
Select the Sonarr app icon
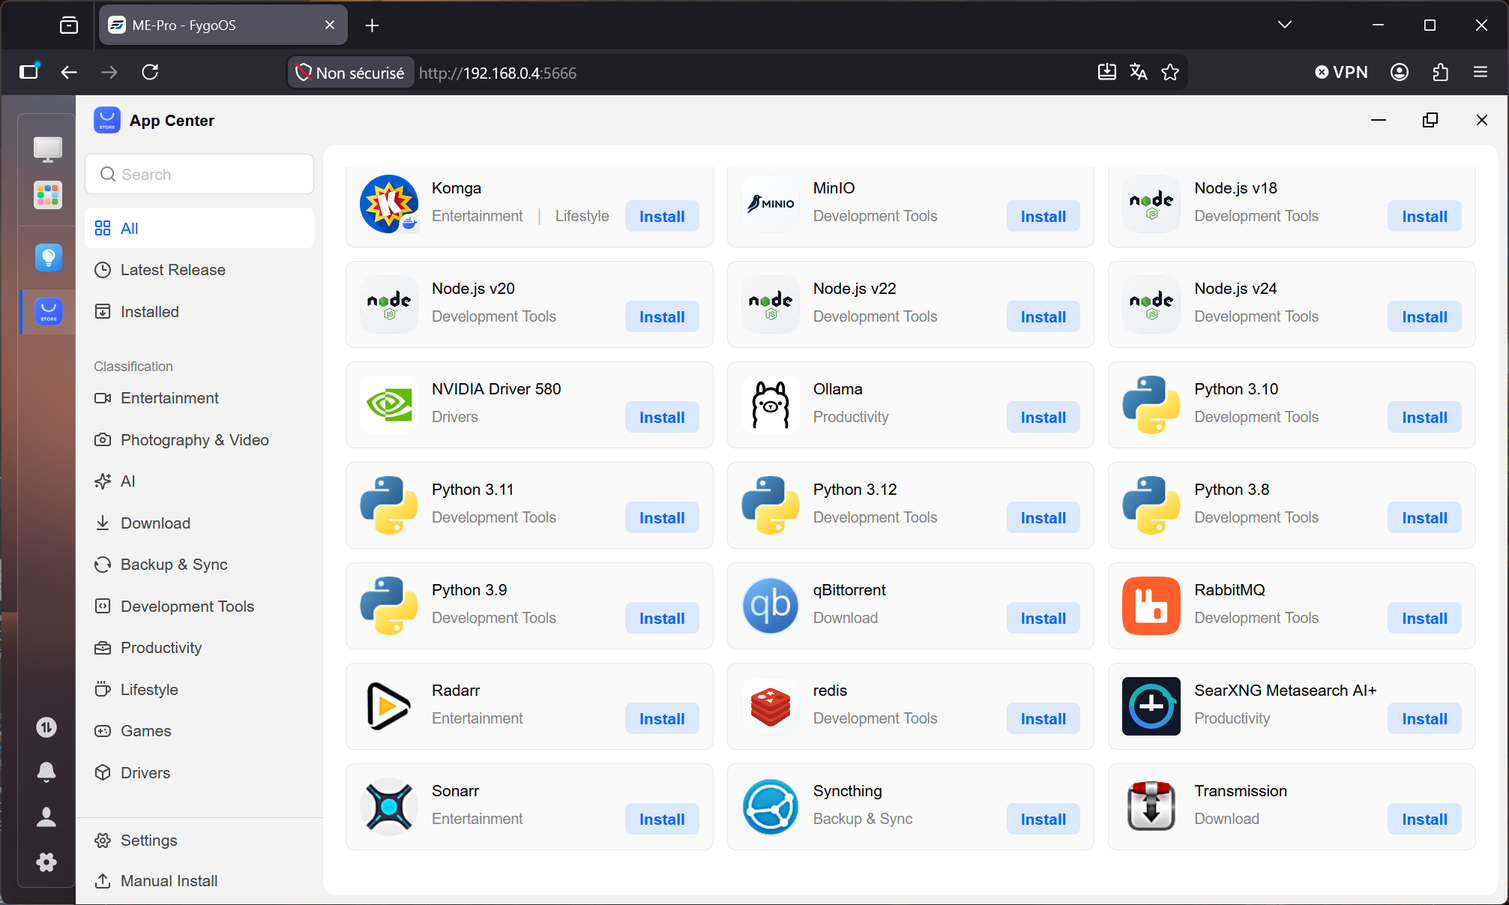pos(389,807)
